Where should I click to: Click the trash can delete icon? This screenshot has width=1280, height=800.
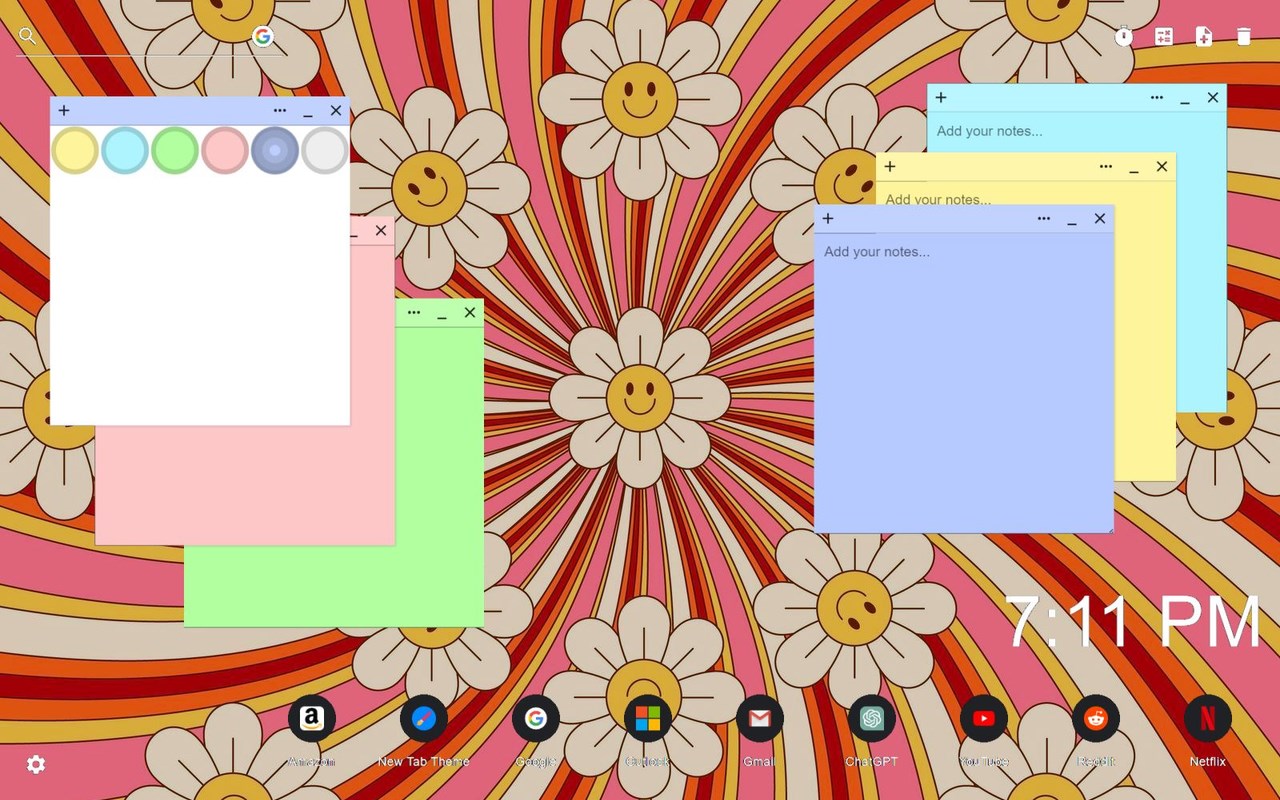tap(1244, 37)
